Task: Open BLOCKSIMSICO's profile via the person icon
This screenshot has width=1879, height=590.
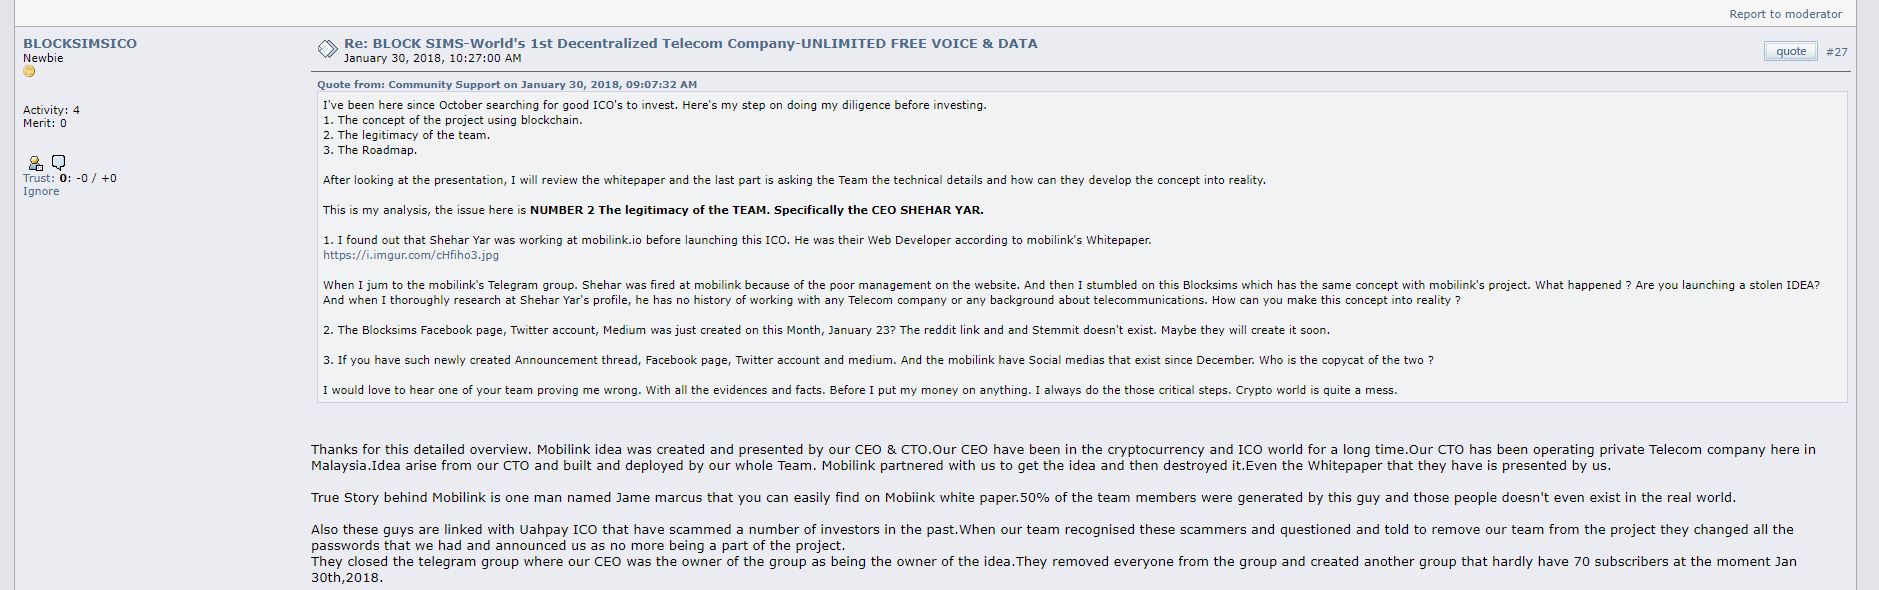Action: (x=35, y=163)
